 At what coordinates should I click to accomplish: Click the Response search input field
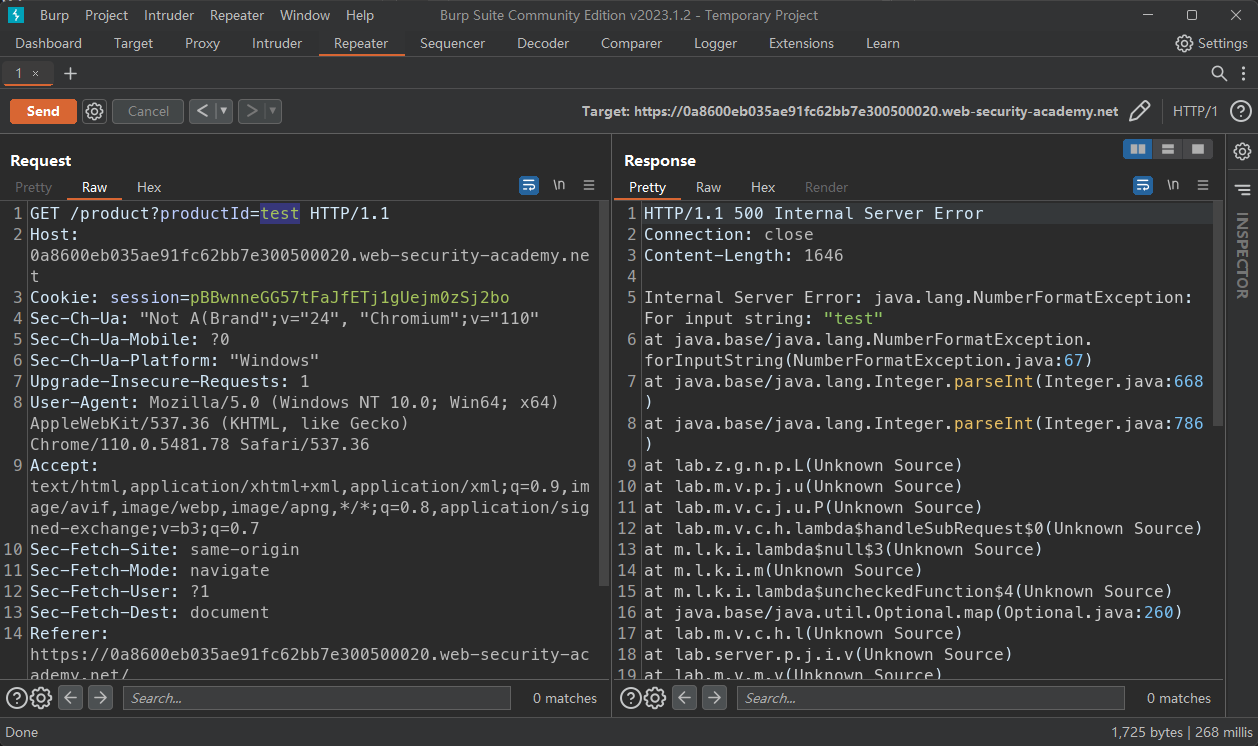931,698
